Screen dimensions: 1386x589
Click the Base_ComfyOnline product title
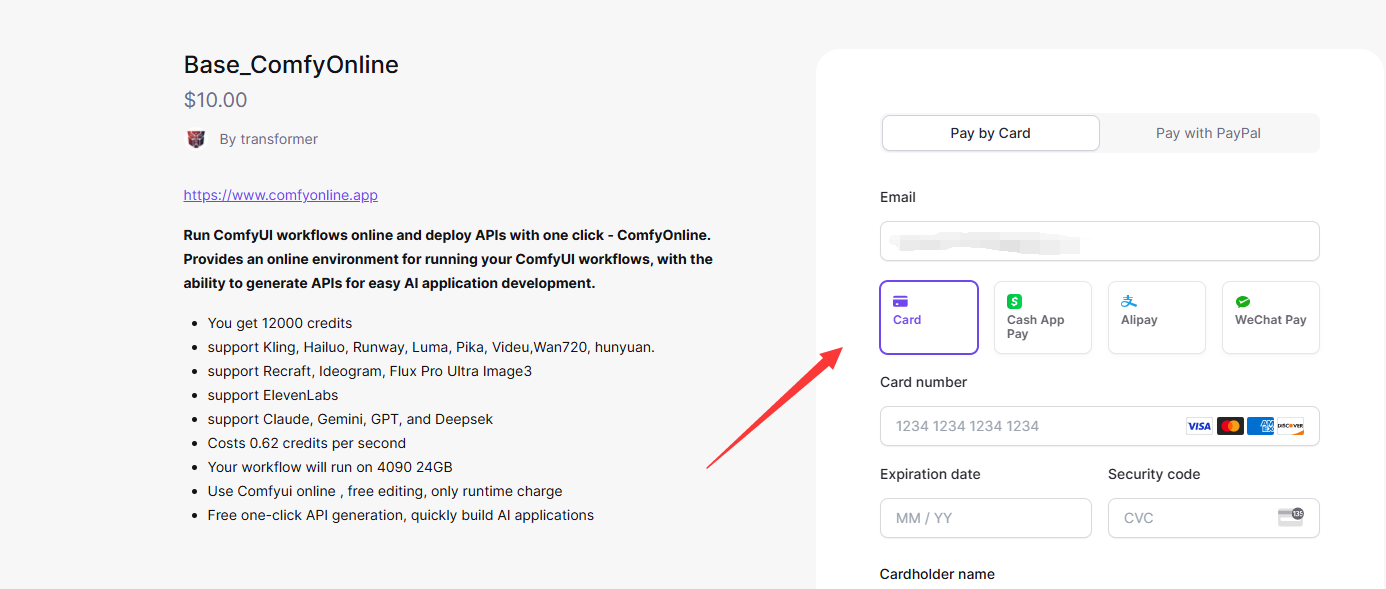[x=291, y=65]
